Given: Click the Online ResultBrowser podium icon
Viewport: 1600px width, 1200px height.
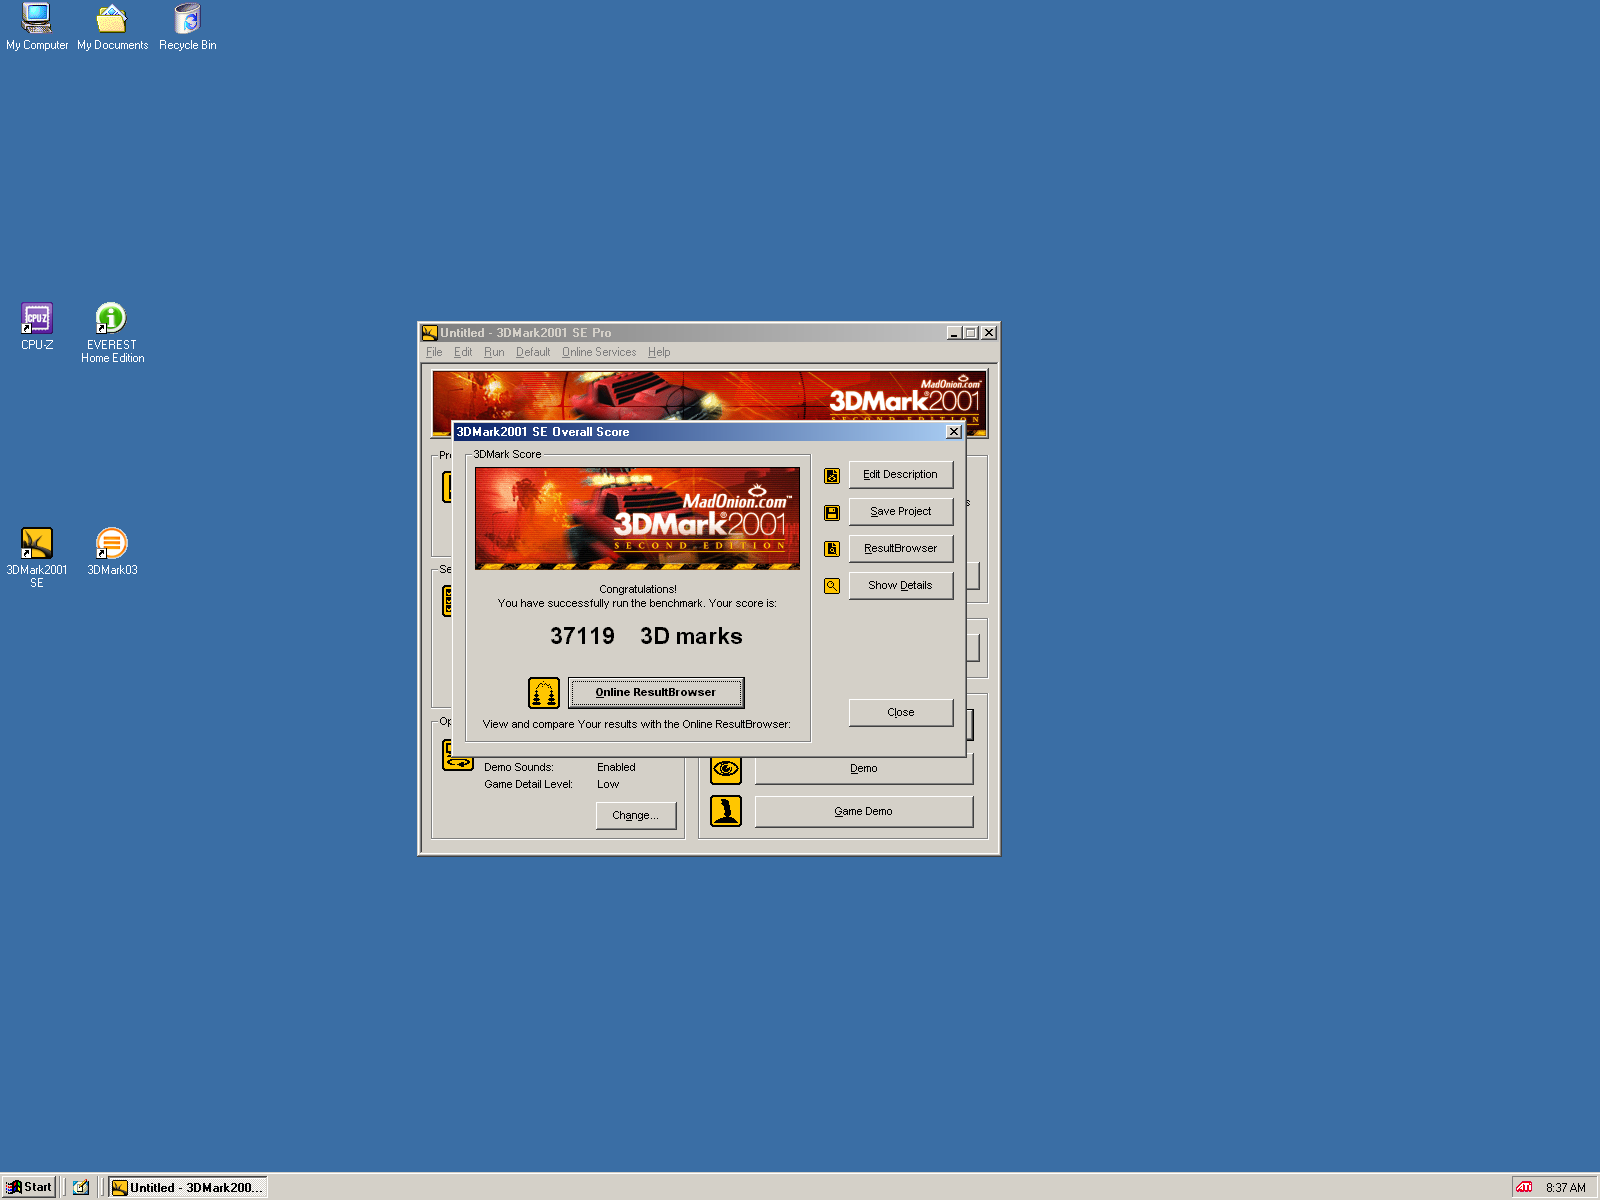Looking at the screenshot, I should (544, 692).
